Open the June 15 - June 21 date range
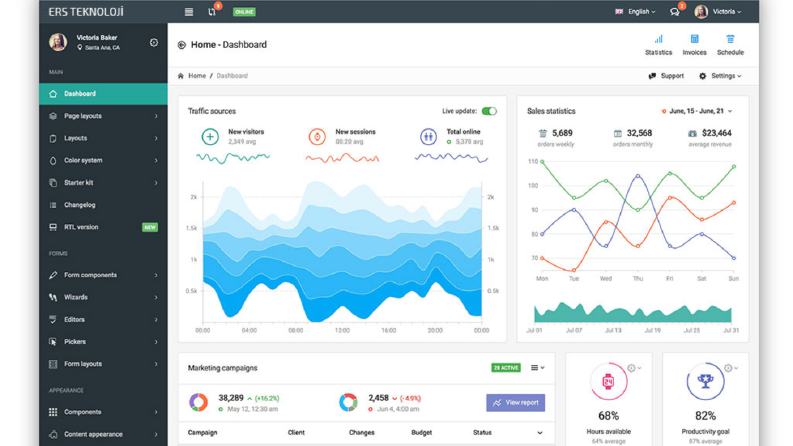This screenshot has width=793, height=446. click(696, 111)
